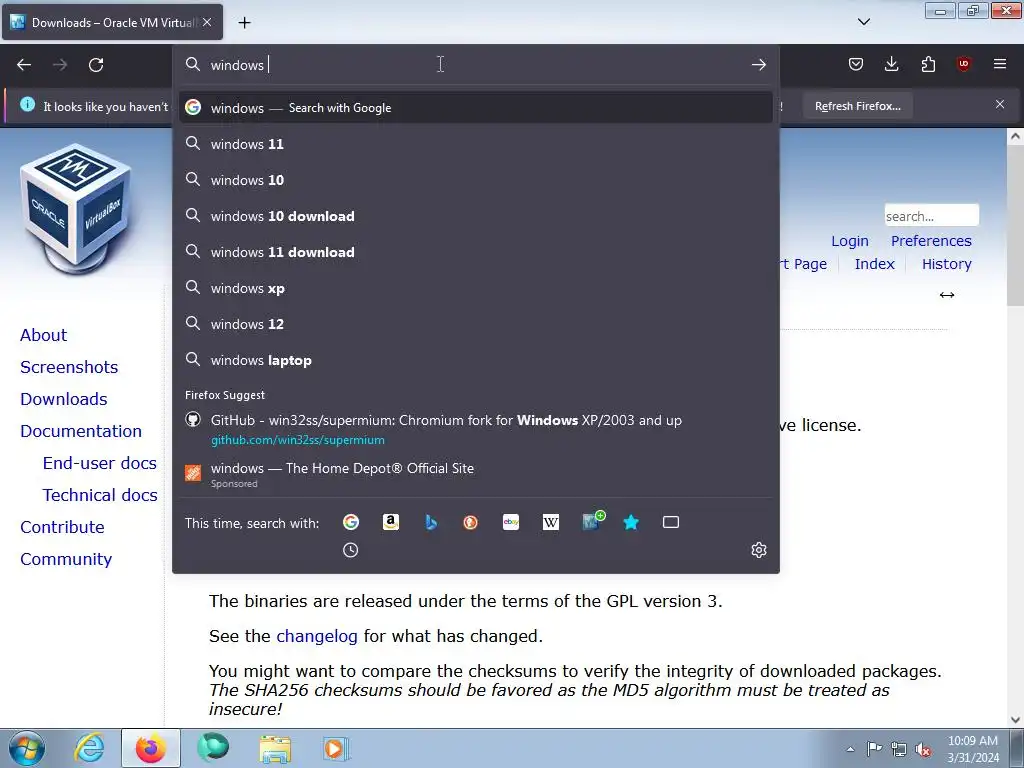Open search settings gear icon
The width and height of the screenshot is (1024, 768).
(x=758, y=550)
